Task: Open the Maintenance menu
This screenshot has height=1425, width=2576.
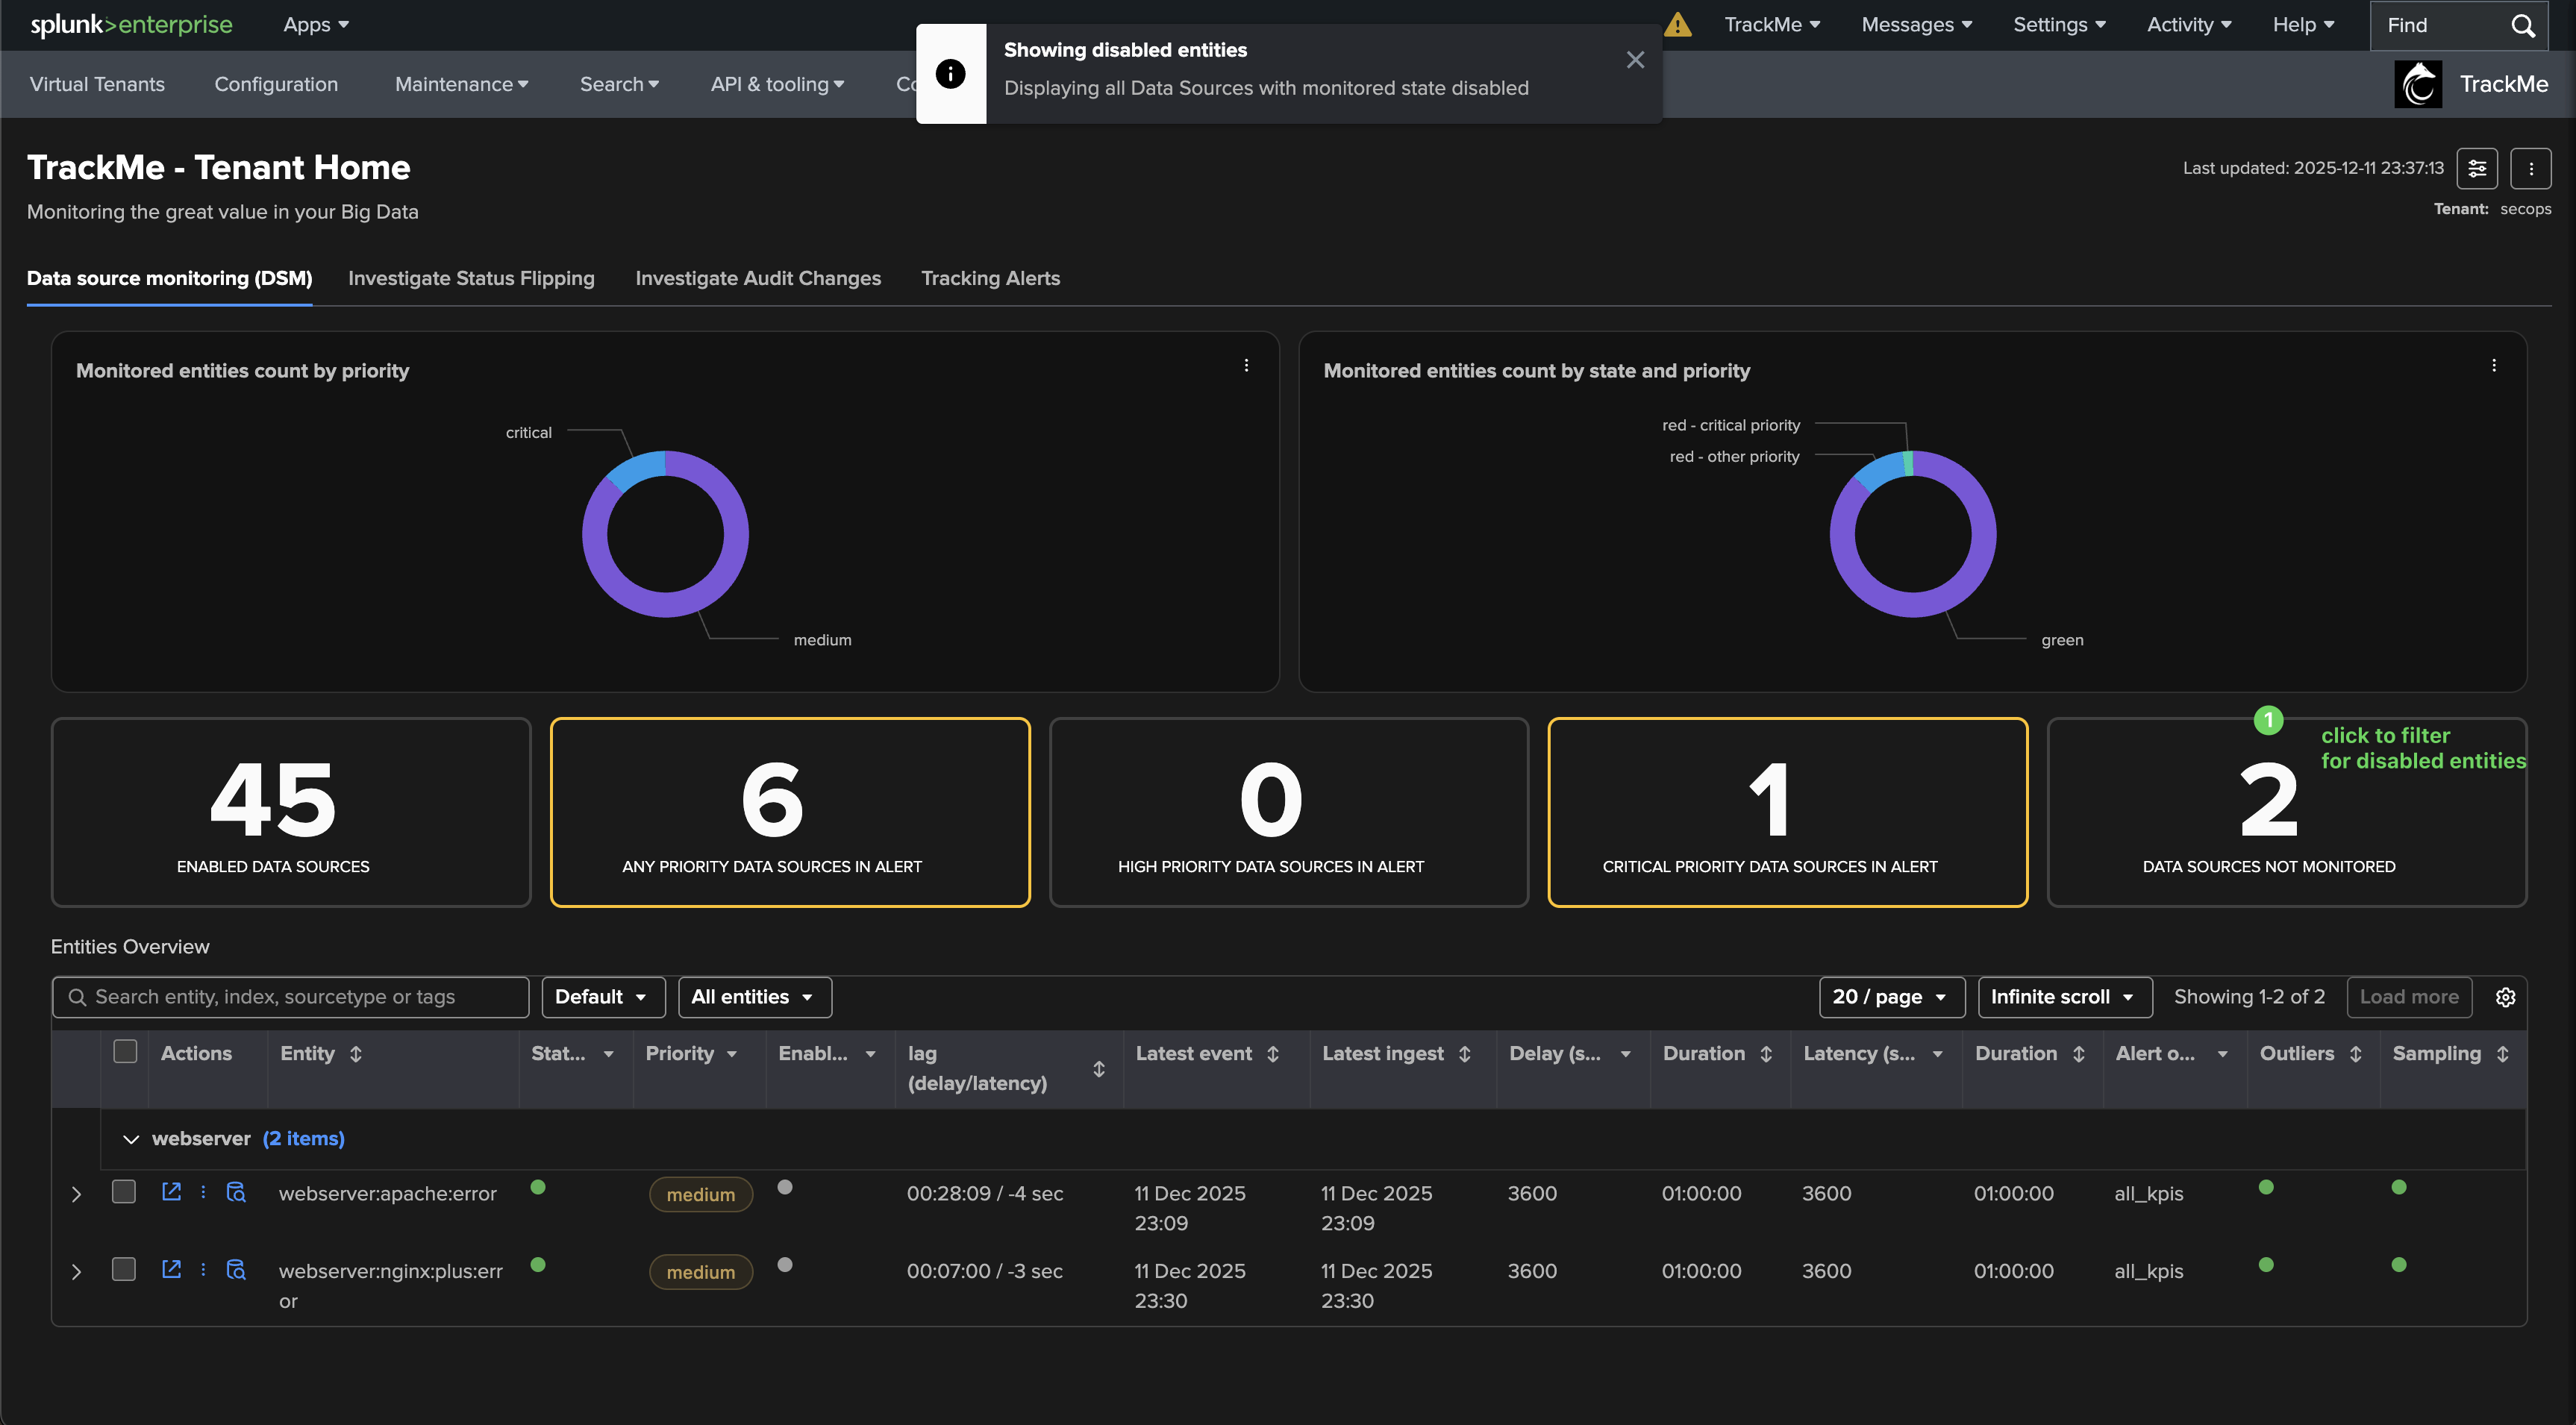Action: (x=461, y=84)
